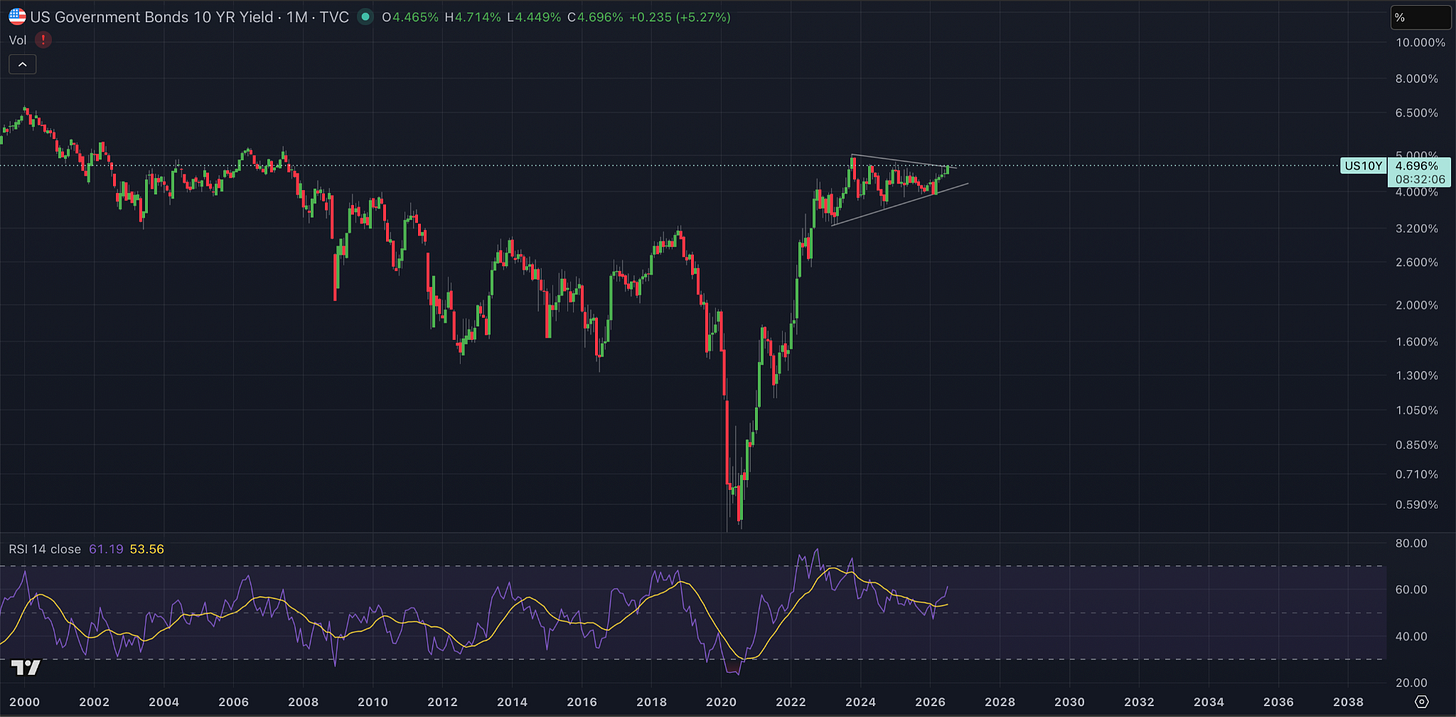
Task: Click the 2038 label on the time axis
Action: (x=1348, y=703)
